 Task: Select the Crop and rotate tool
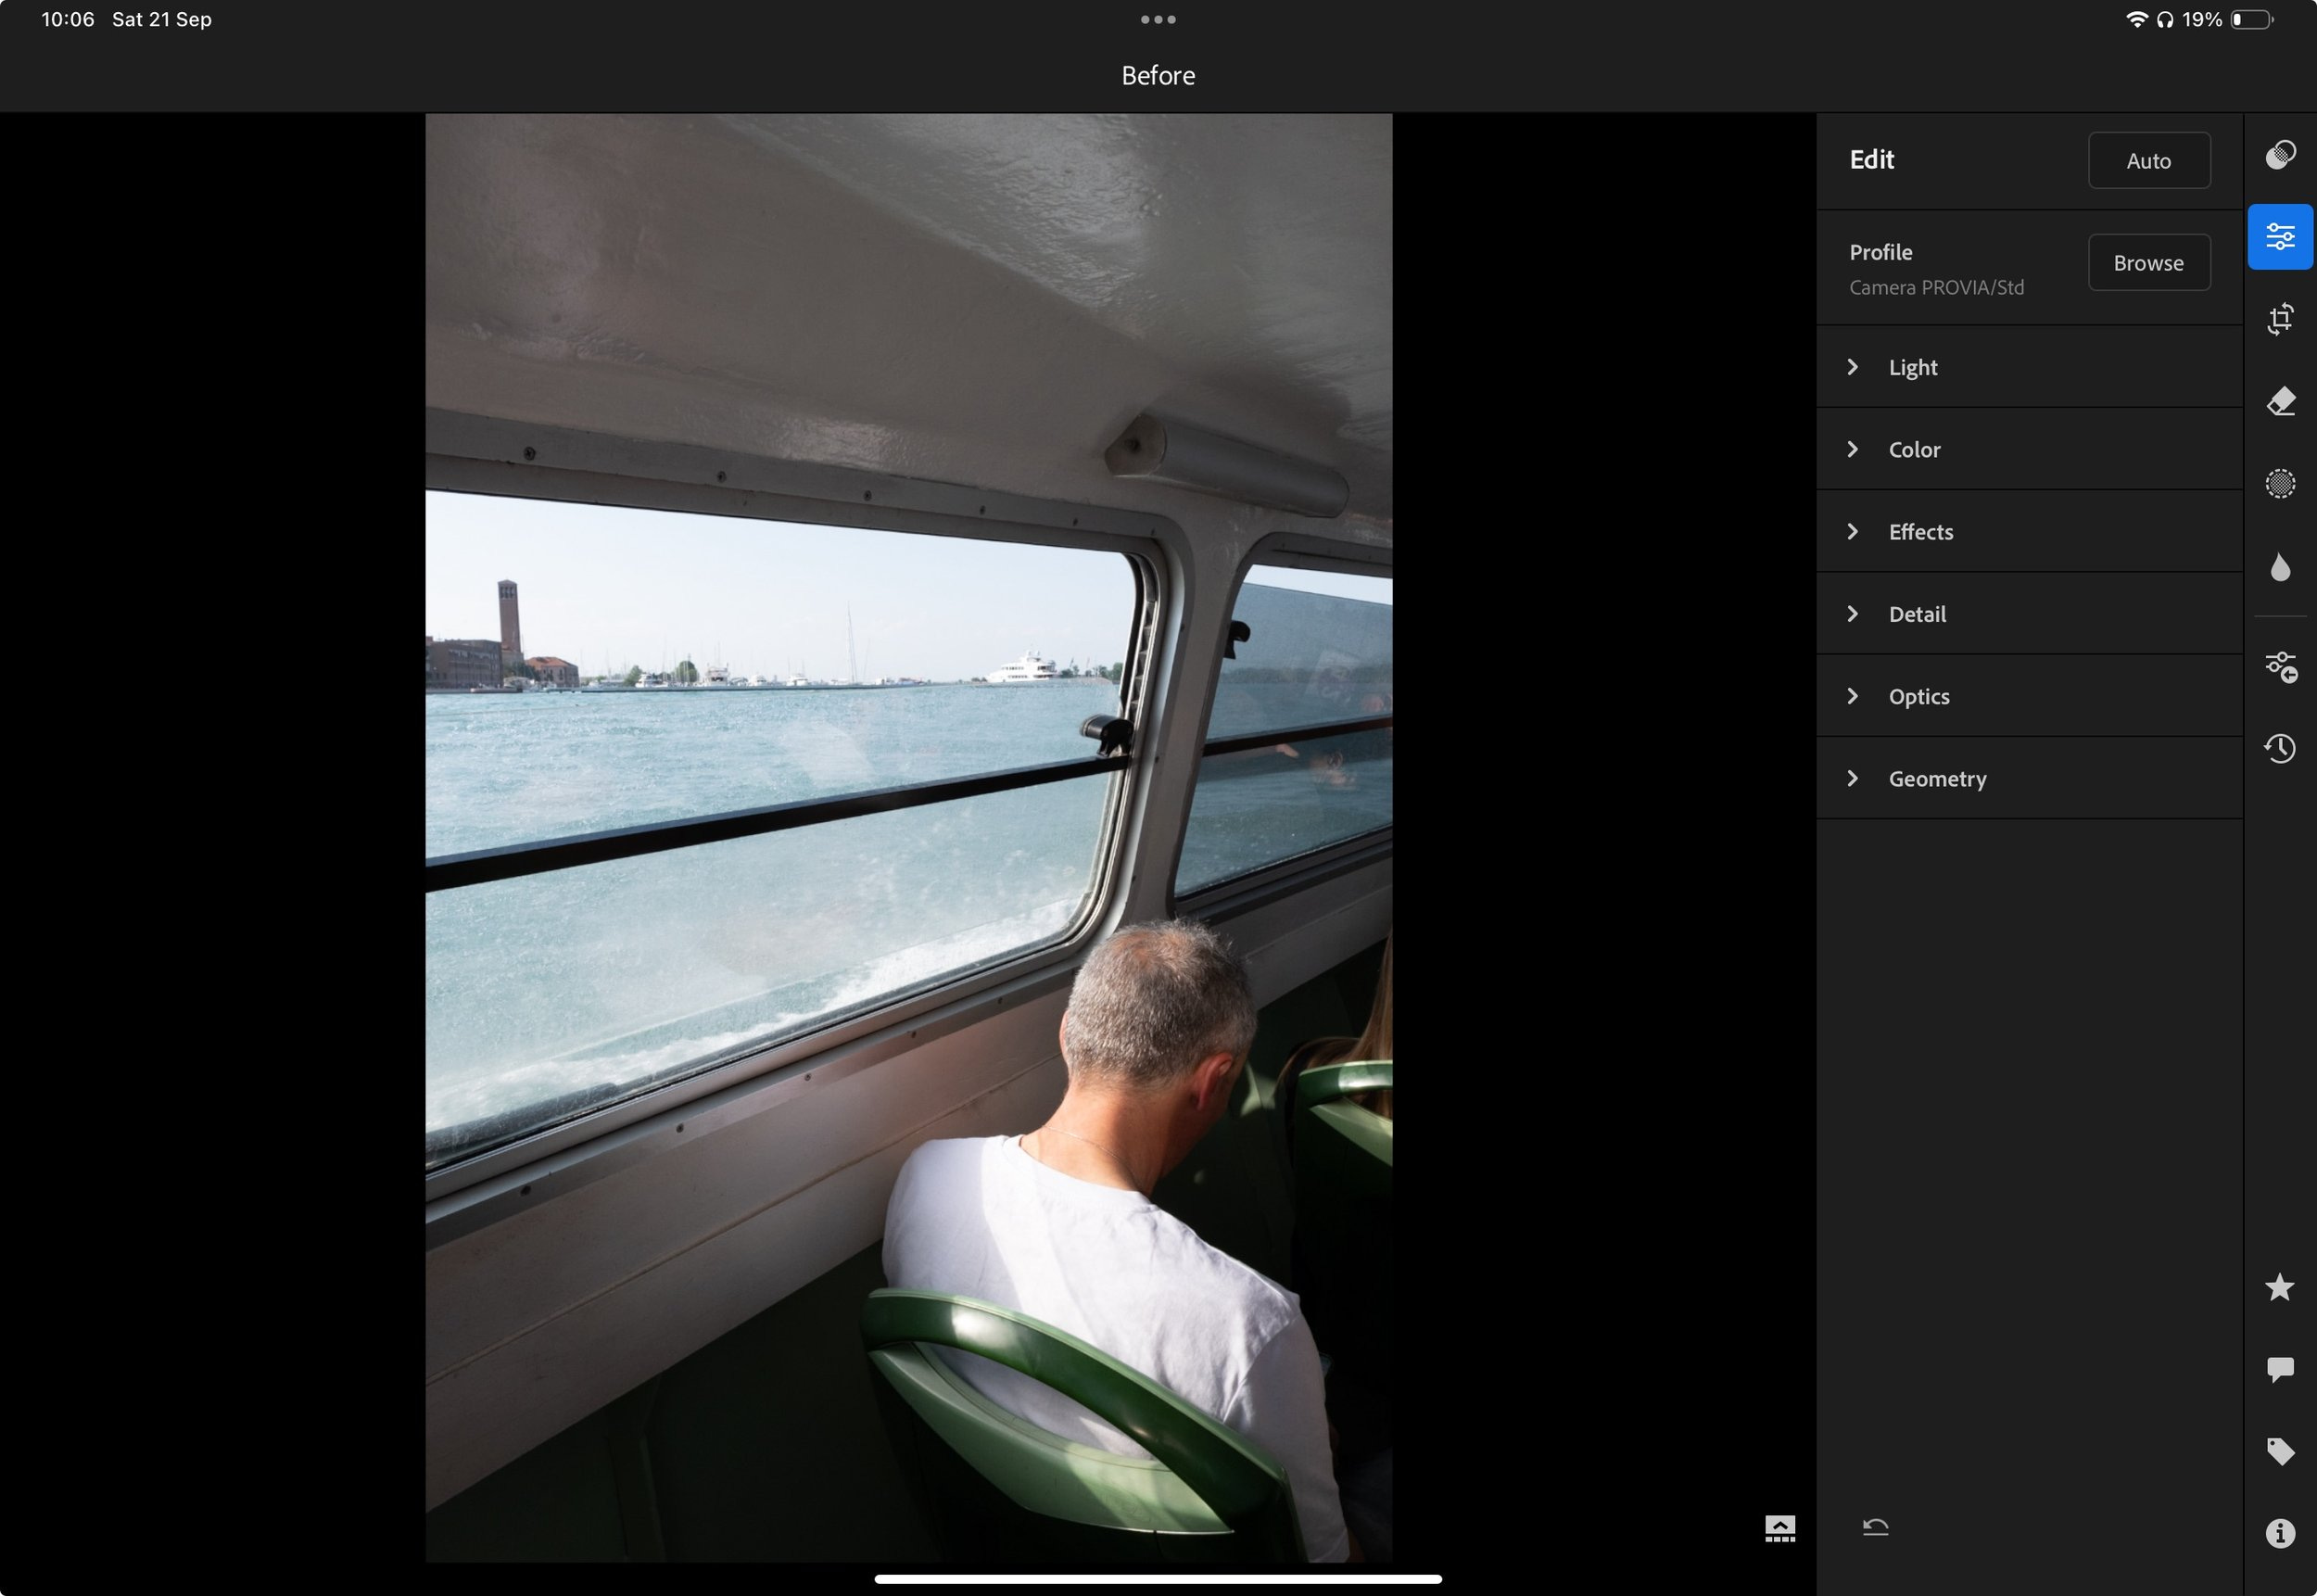click(x=2279, y=319)
